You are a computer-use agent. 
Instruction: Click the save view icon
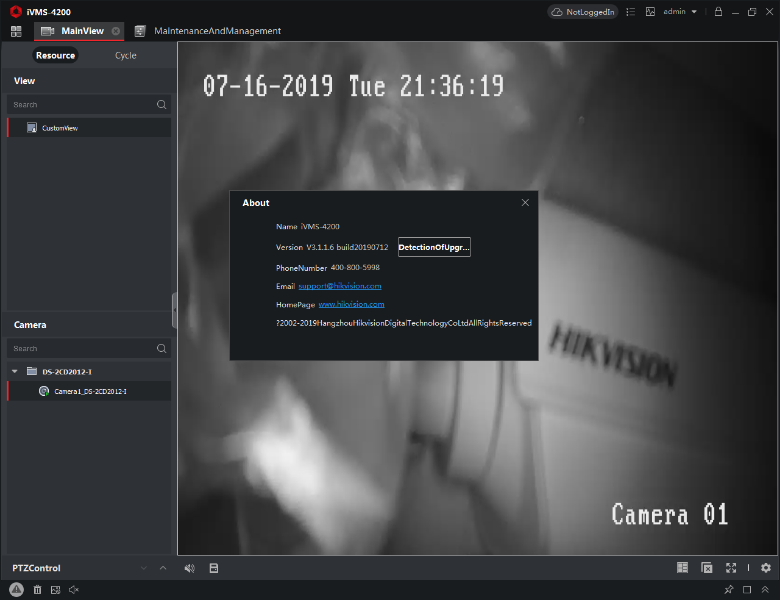(x=214, y=568)
